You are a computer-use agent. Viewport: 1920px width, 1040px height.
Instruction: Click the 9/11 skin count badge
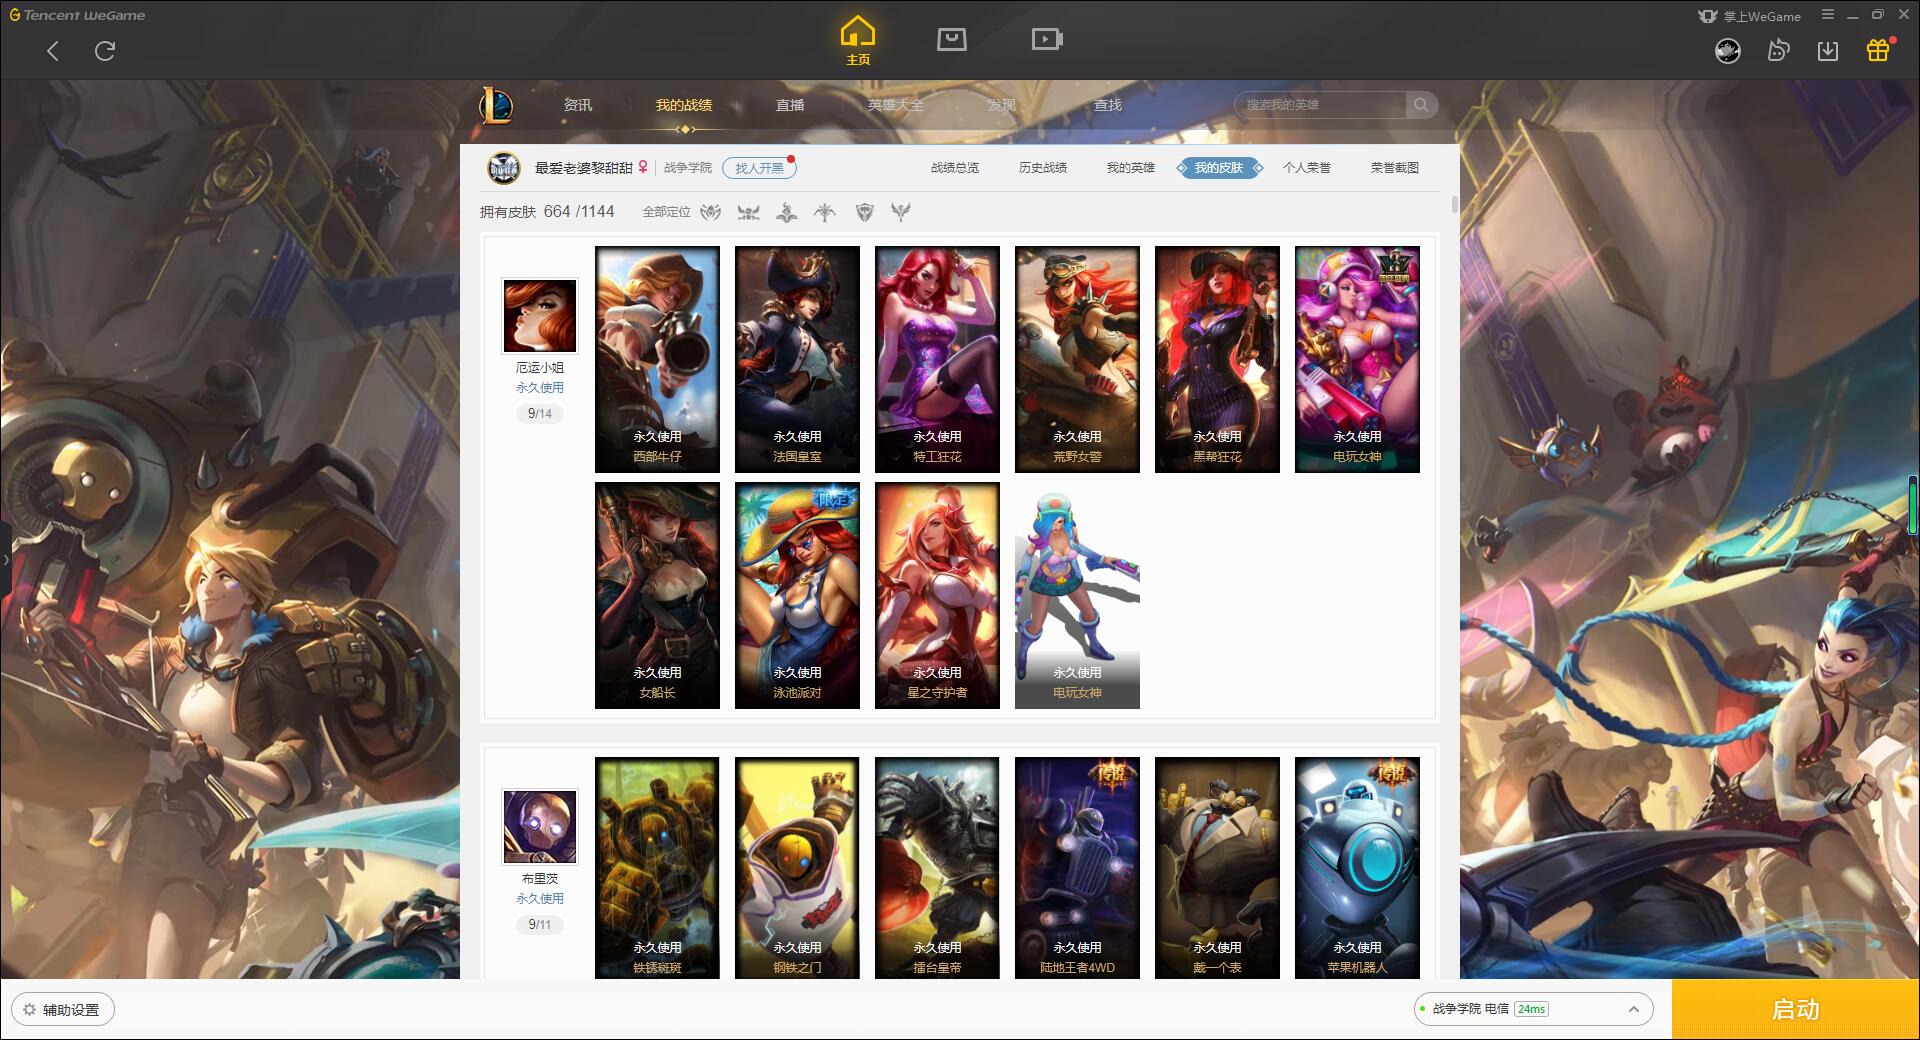(x=540, y=925)
